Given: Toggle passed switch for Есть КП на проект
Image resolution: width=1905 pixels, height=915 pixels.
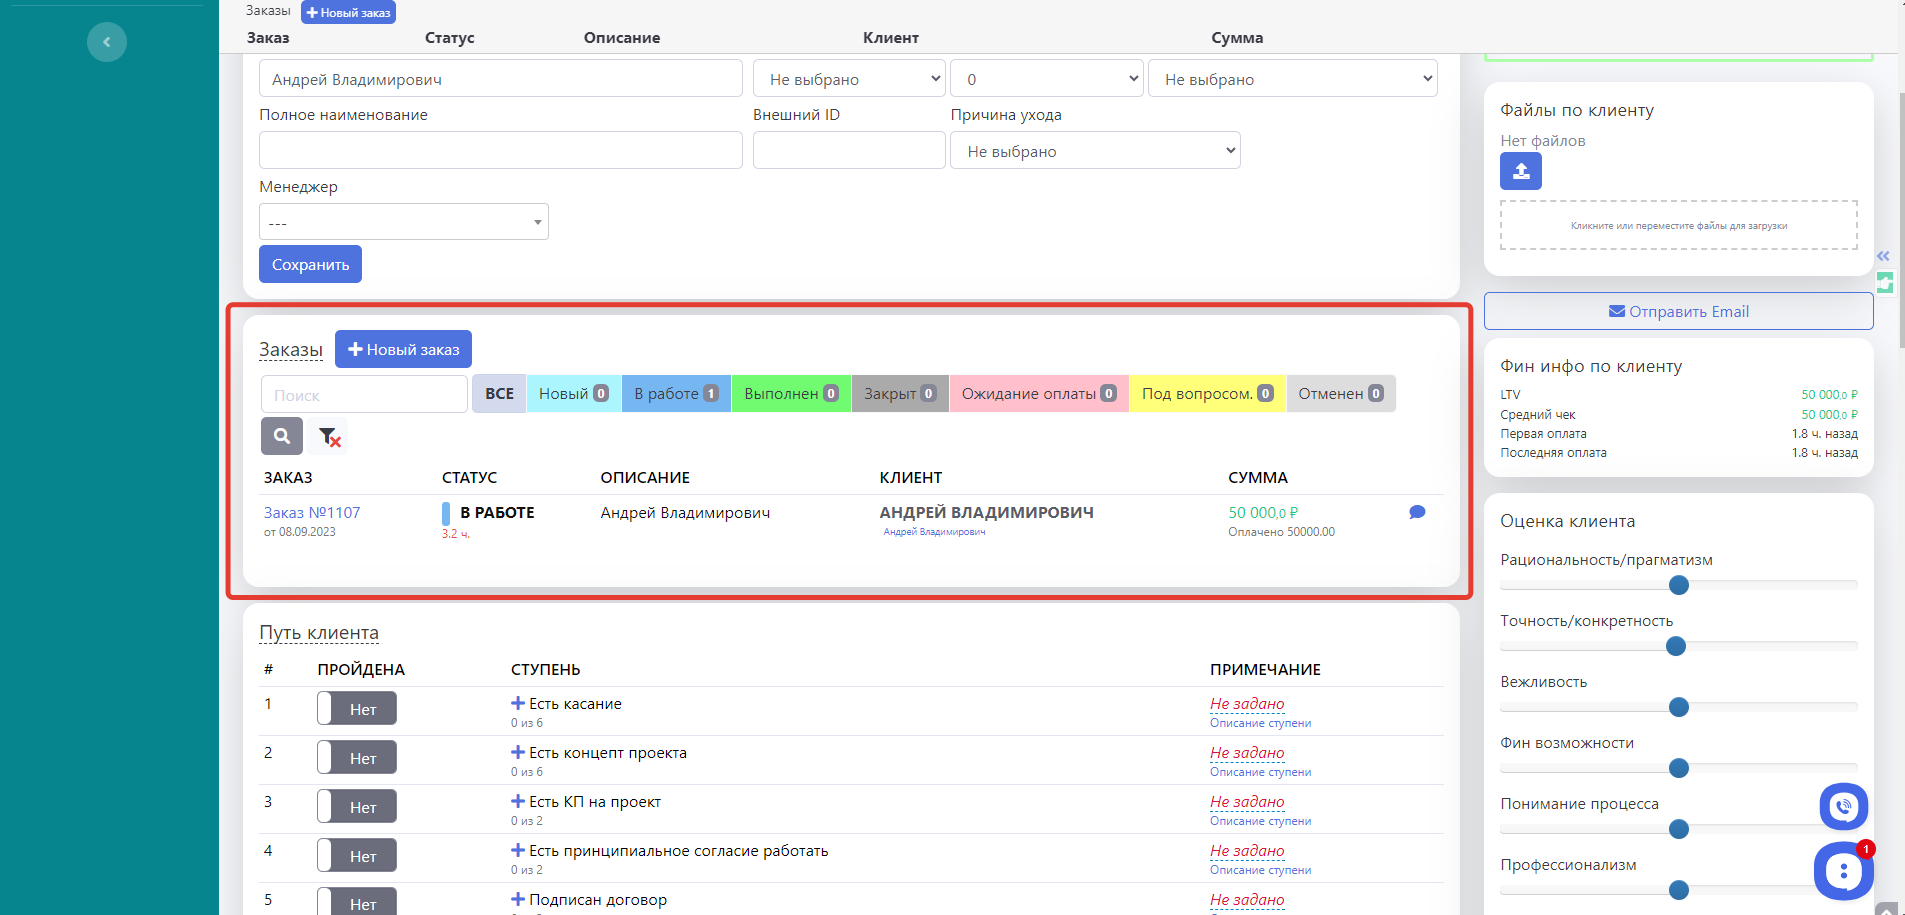Looking at the screenshot, I should point(357,807).
